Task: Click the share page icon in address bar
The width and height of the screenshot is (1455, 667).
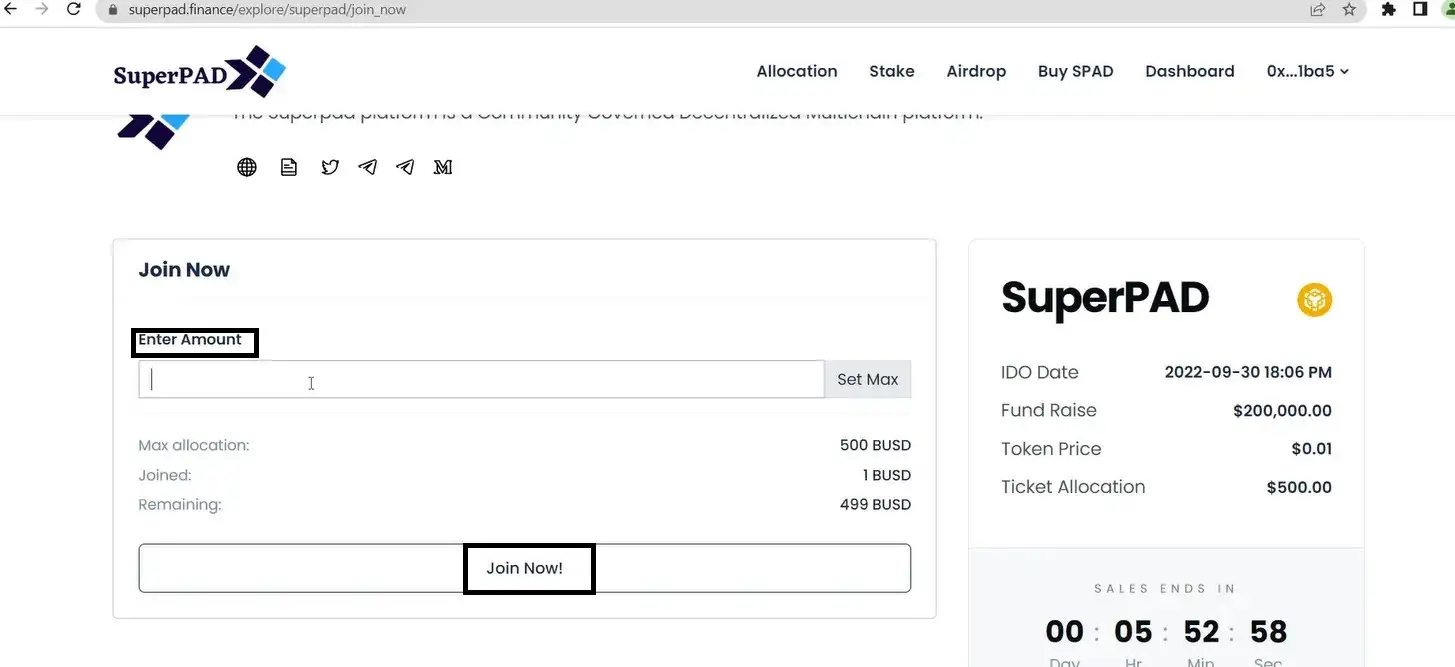Action: pos(1317,10)
